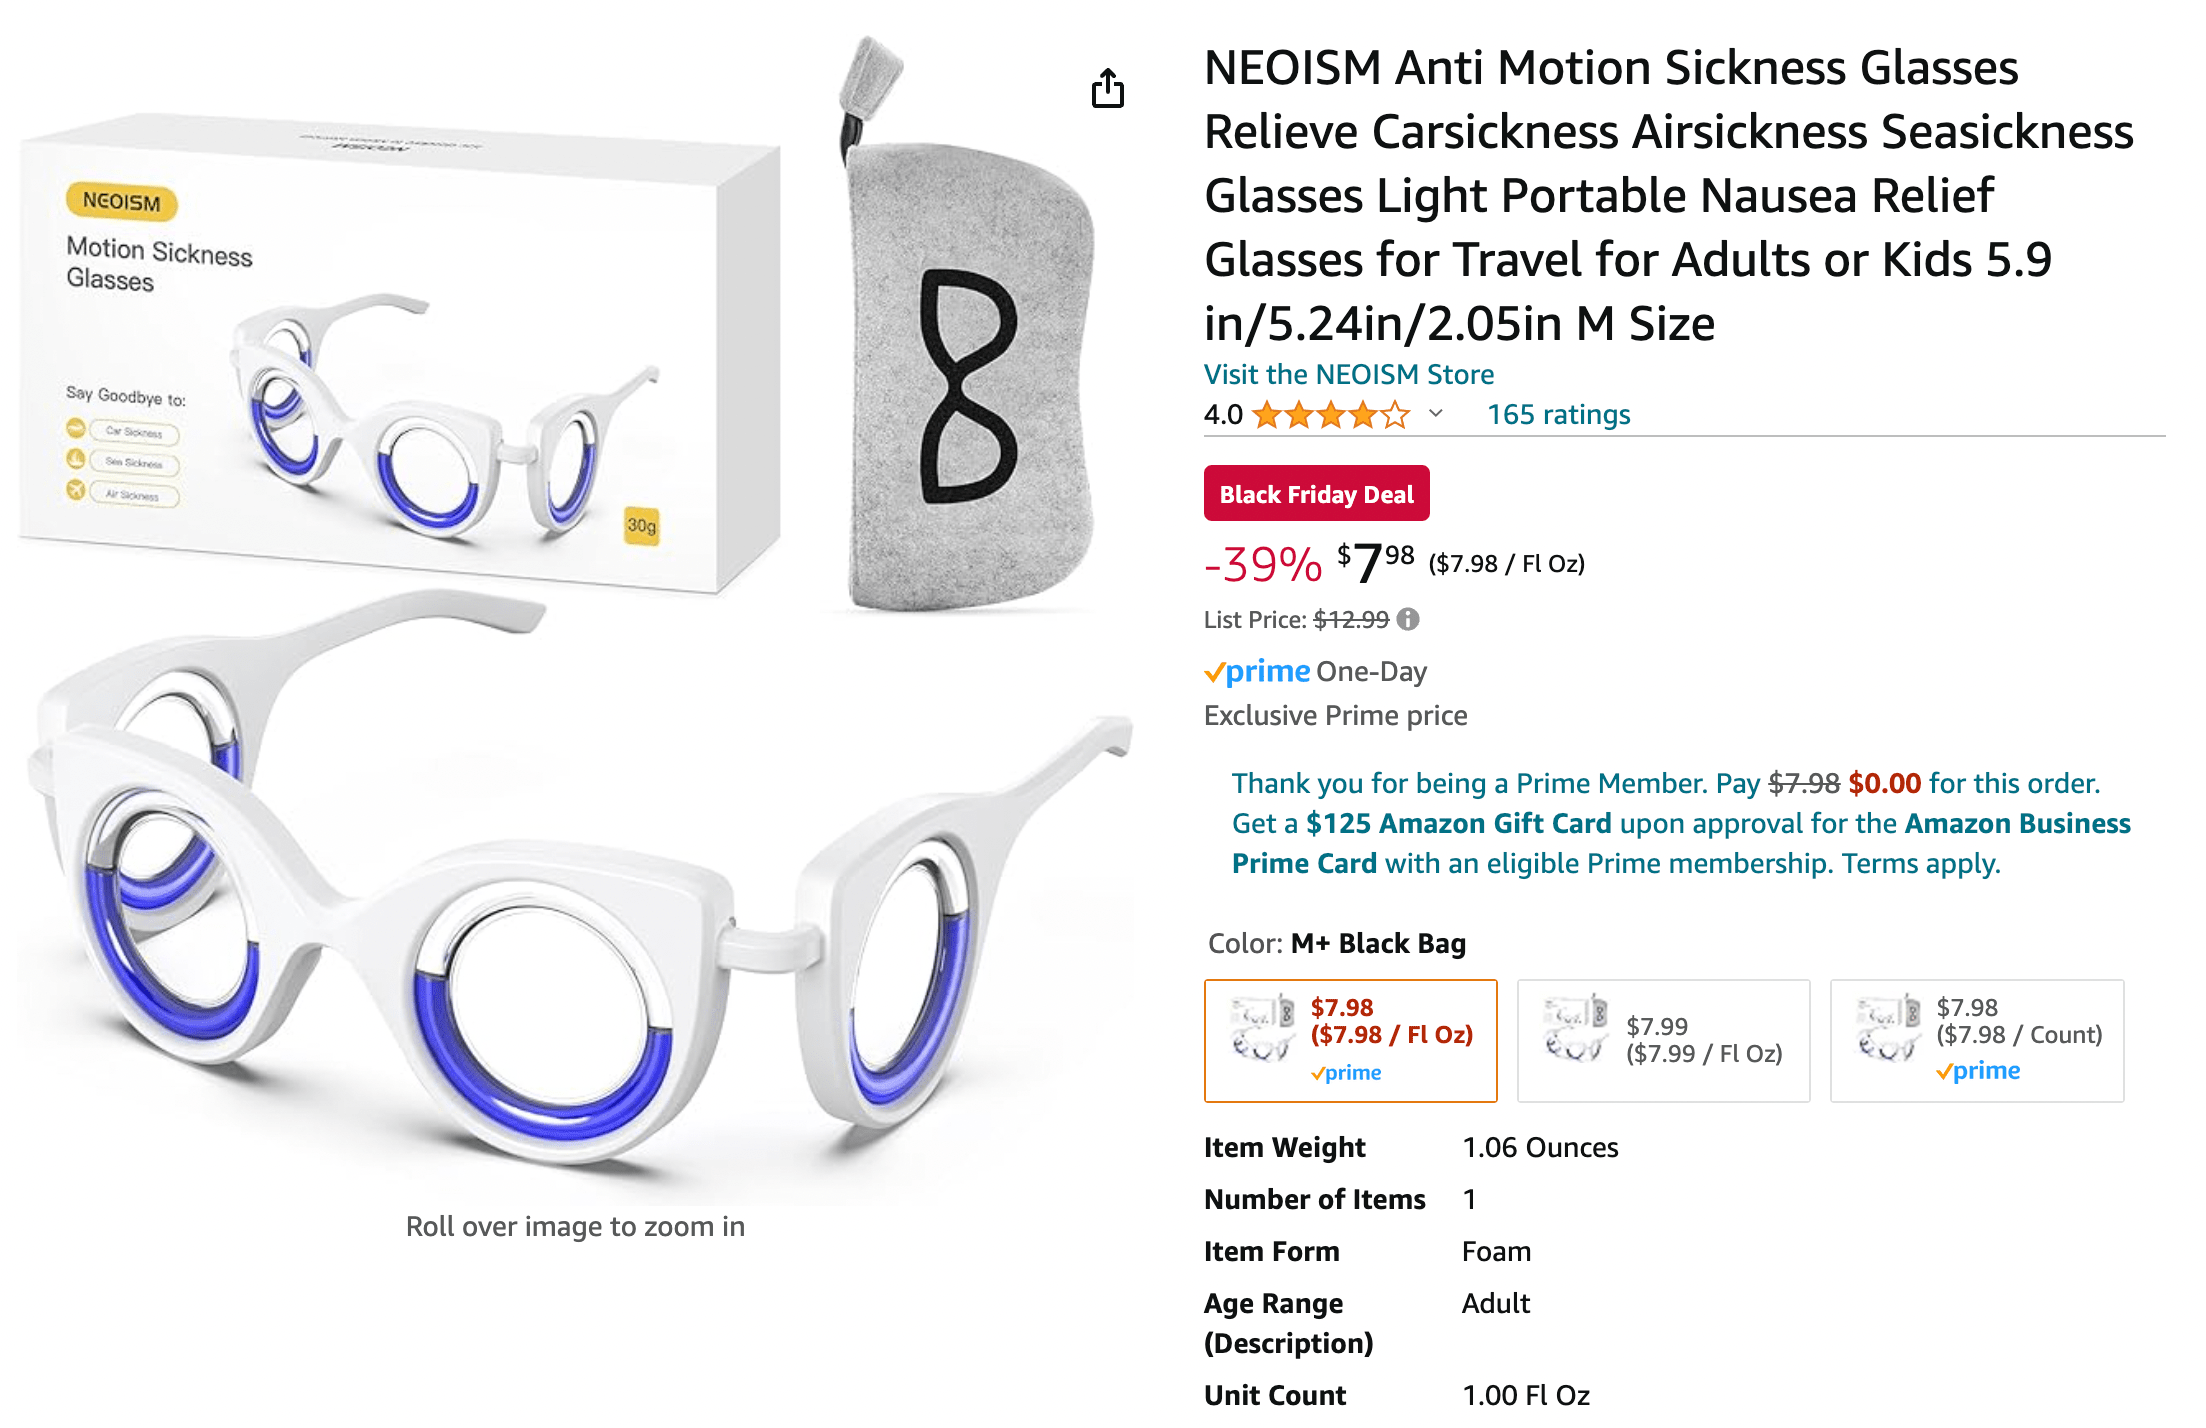Expand the rating breakdown chevron
The image size is (2206, 1428).
tap(1436, 413)
